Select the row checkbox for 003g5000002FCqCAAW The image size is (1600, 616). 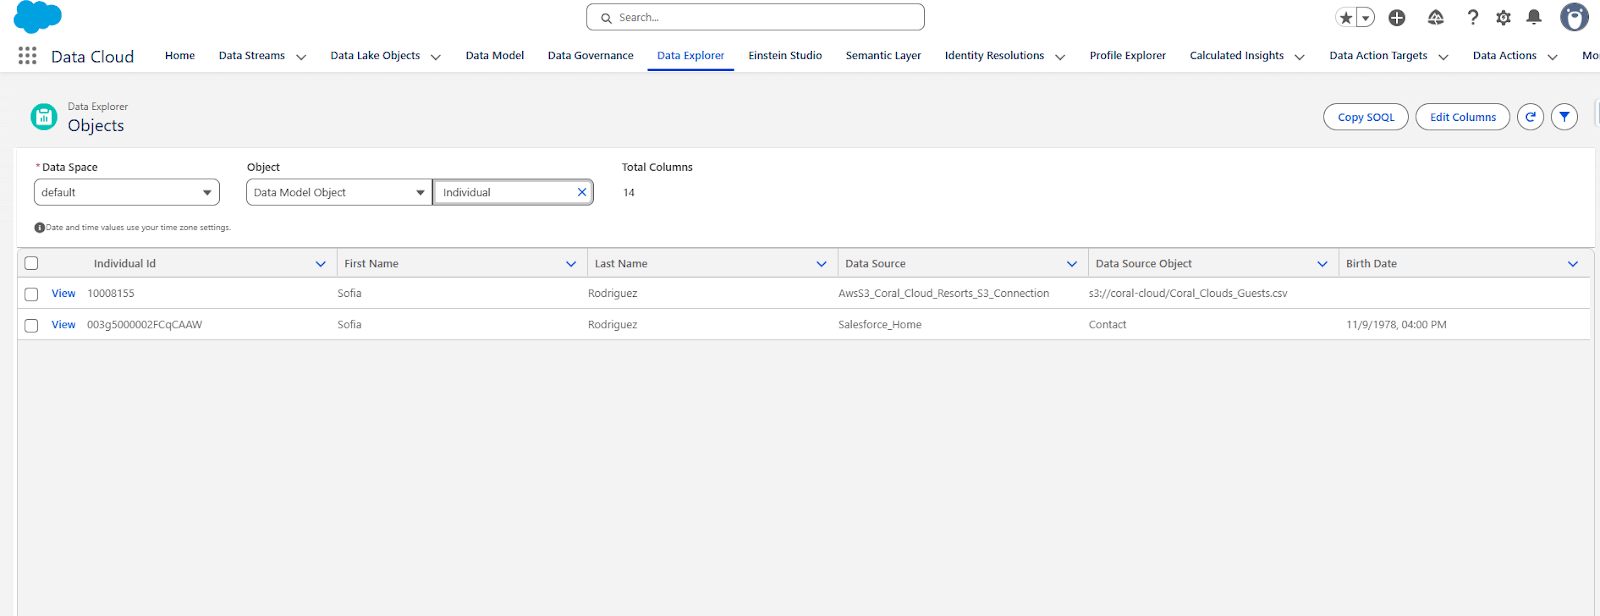pyautogui.click(x=31, y=325)
